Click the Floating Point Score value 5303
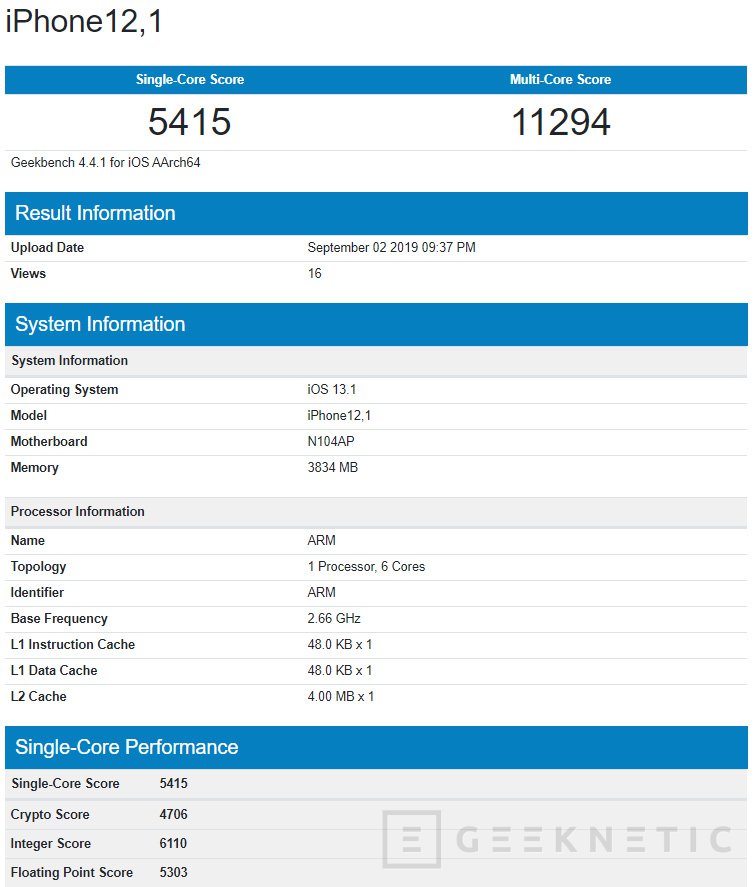 pos(173,873)
